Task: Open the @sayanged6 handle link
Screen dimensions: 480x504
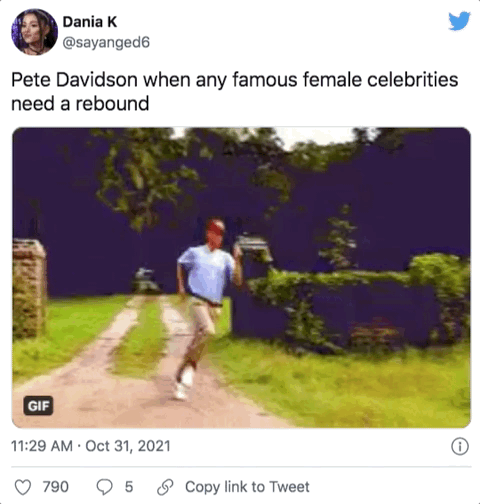Action: click(x=106, y=43)
